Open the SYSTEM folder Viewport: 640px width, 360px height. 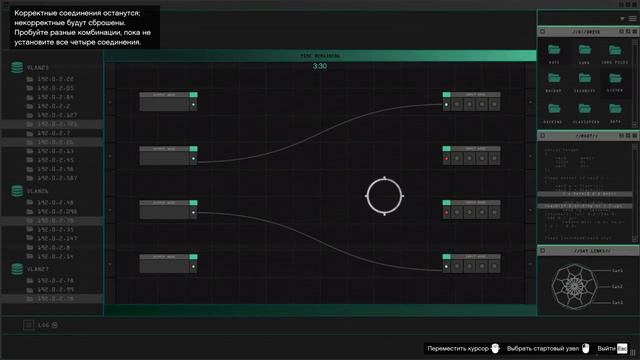pyautogui.click(x=615, y=82)
